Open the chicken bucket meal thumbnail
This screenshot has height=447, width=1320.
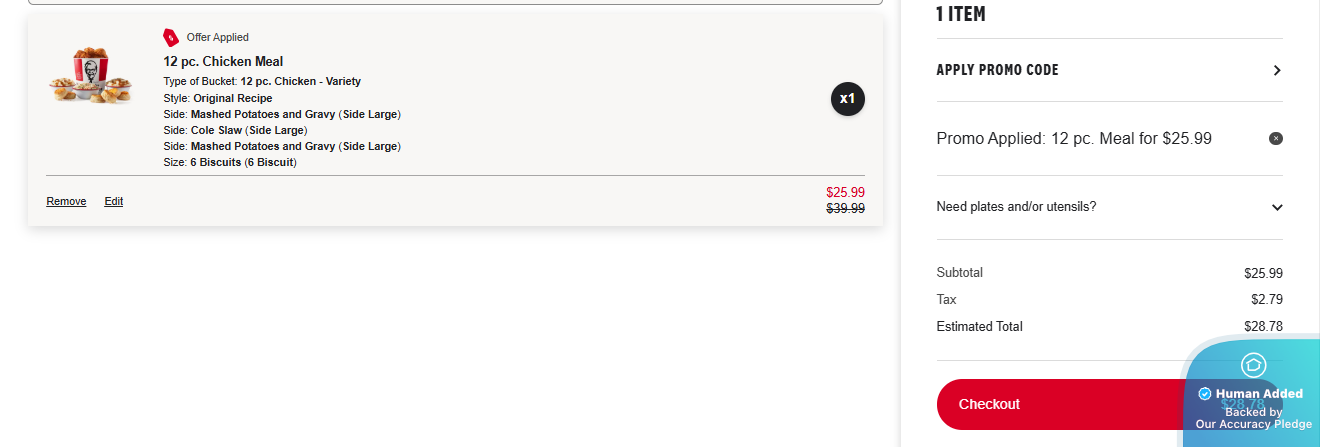90,78
